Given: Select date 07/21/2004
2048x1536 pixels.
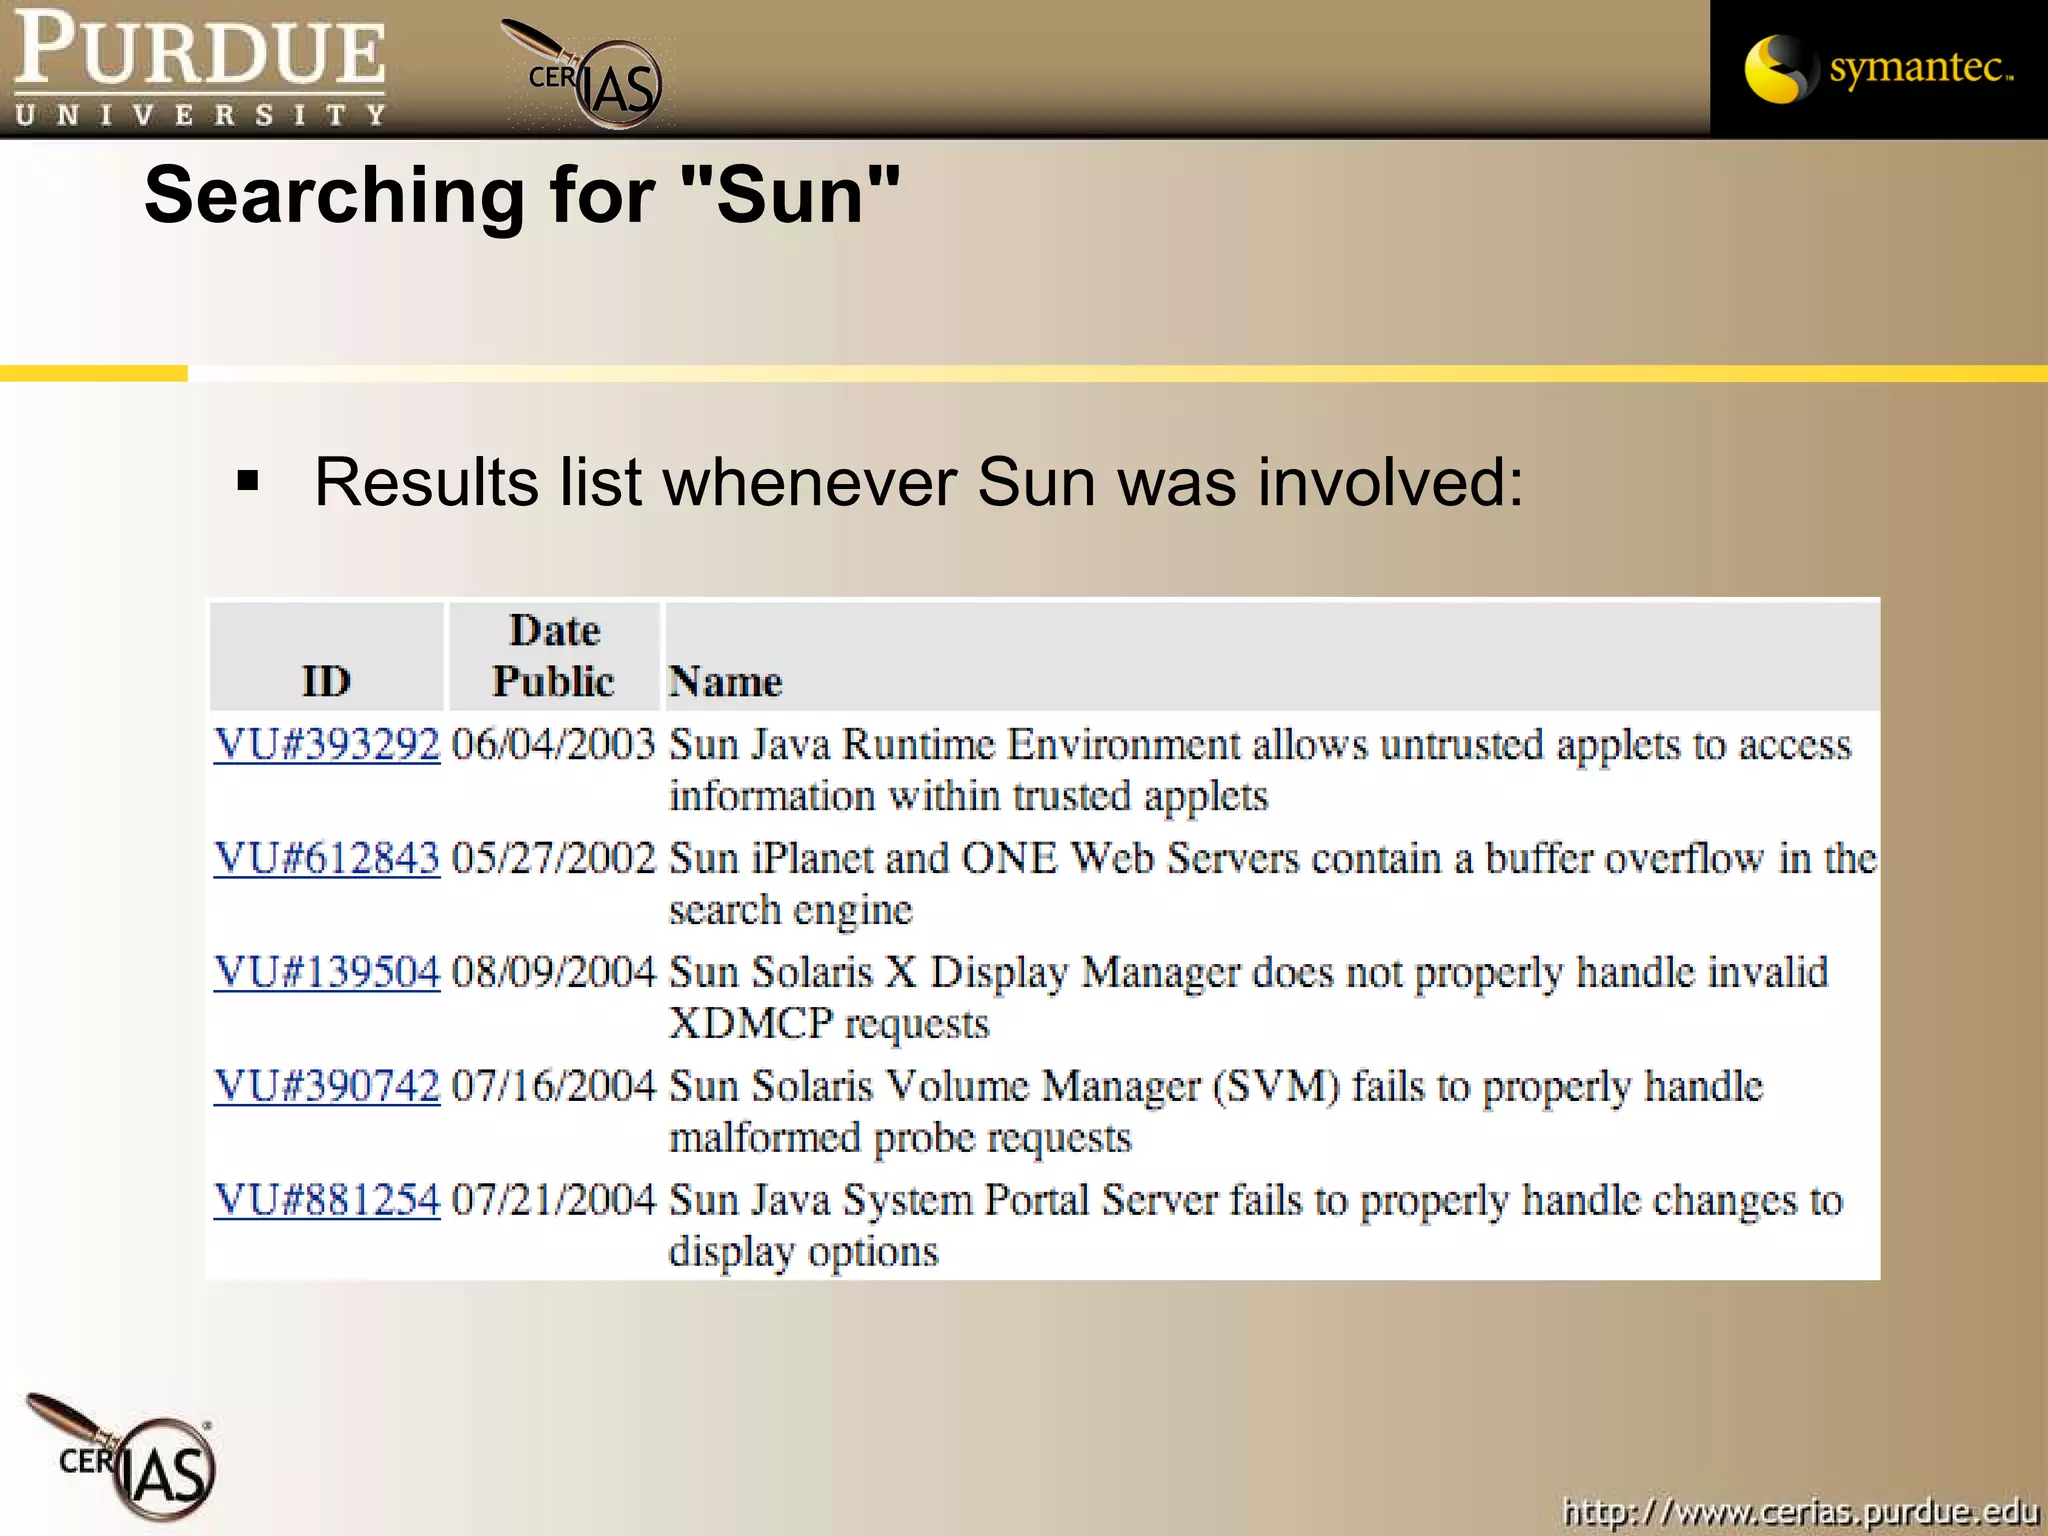Looking at the screenshot, I should point(553,1201).
